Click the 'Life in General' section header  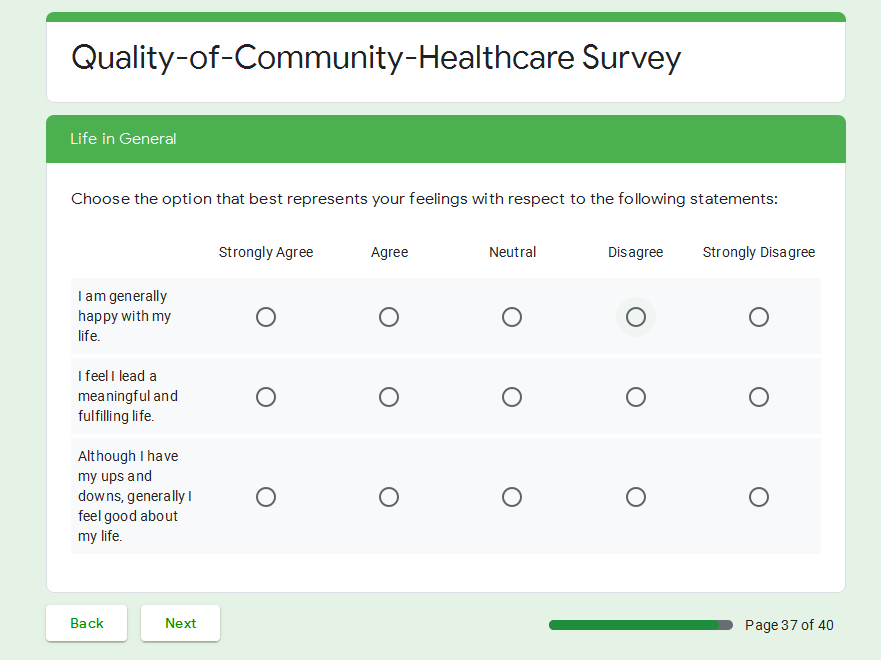pyautogui.click(x=123, y=139)
